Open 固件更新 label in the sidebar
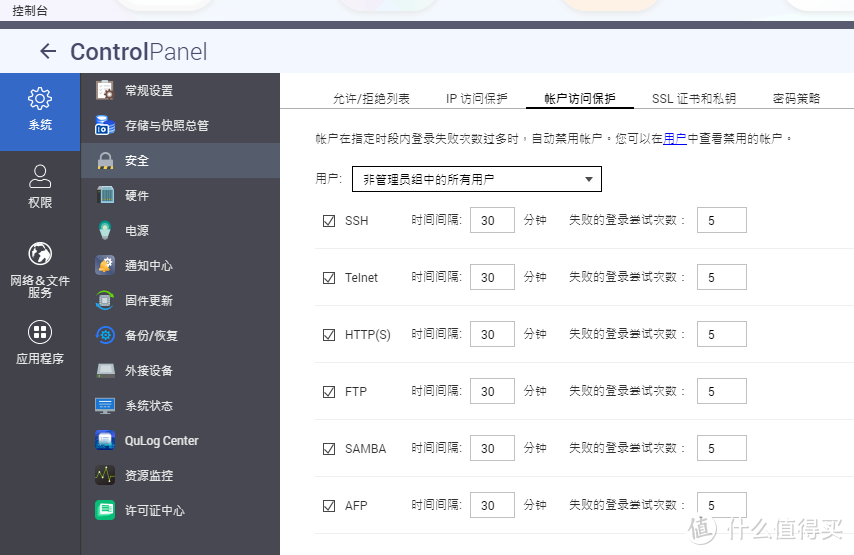This screenshot has width=854, height=555. 149,301
